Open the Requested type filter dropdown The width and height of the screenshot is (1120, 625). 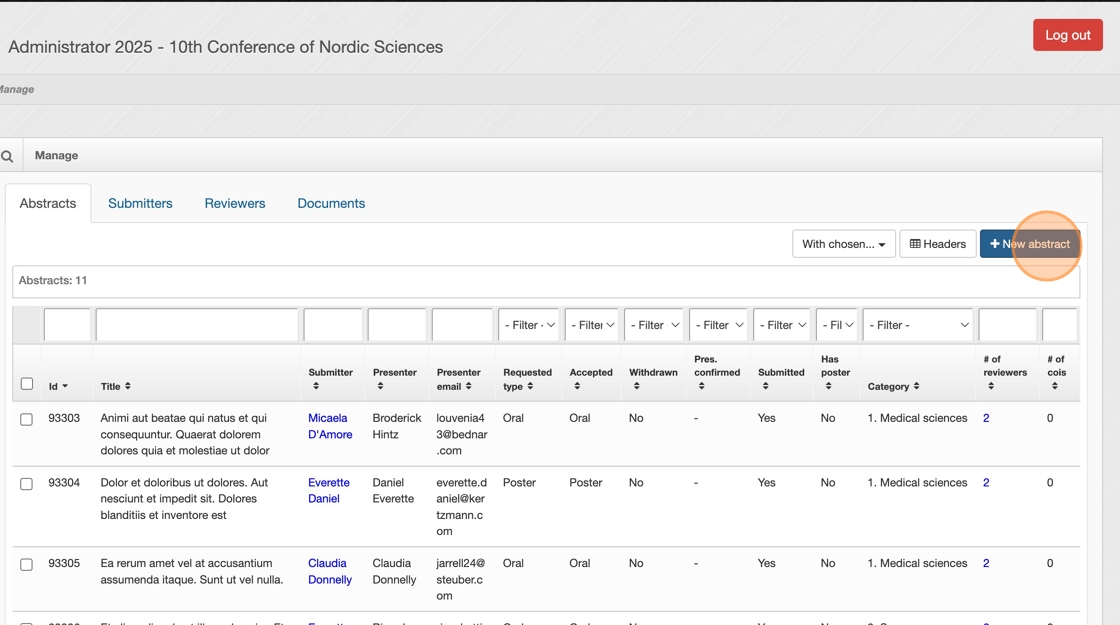tap(529, 325)
